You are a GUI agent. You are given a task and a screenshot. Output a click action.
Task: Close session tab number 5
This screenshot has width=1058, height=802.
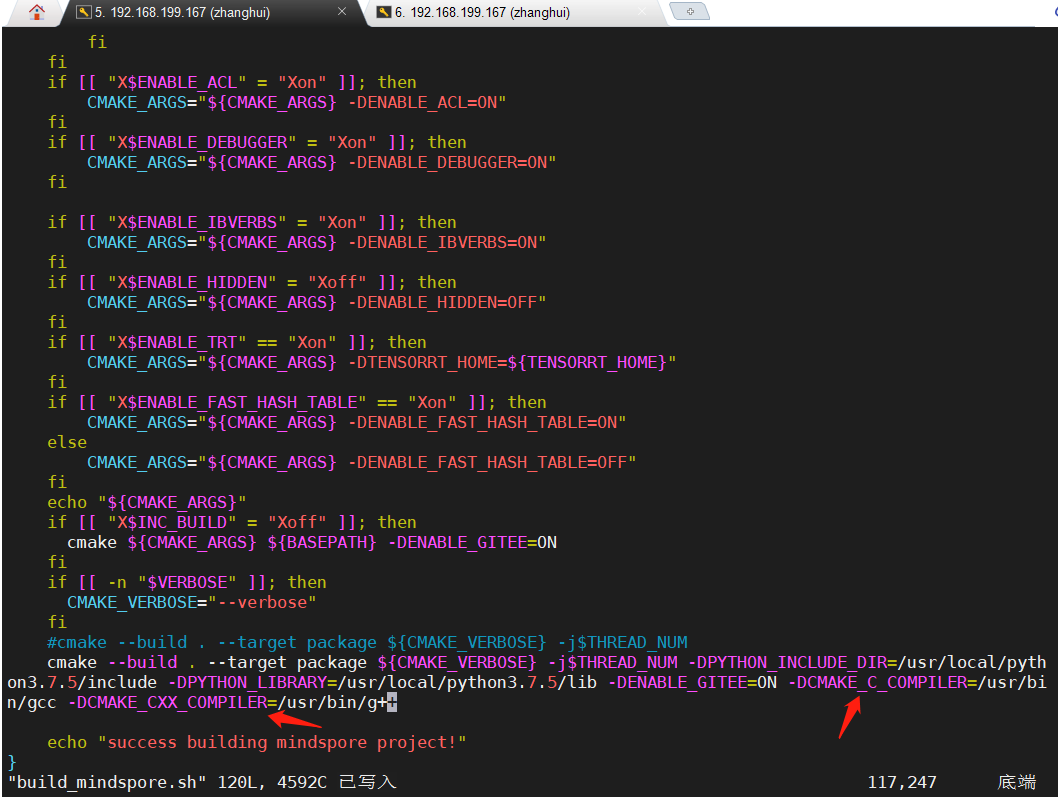coord(341,11)
